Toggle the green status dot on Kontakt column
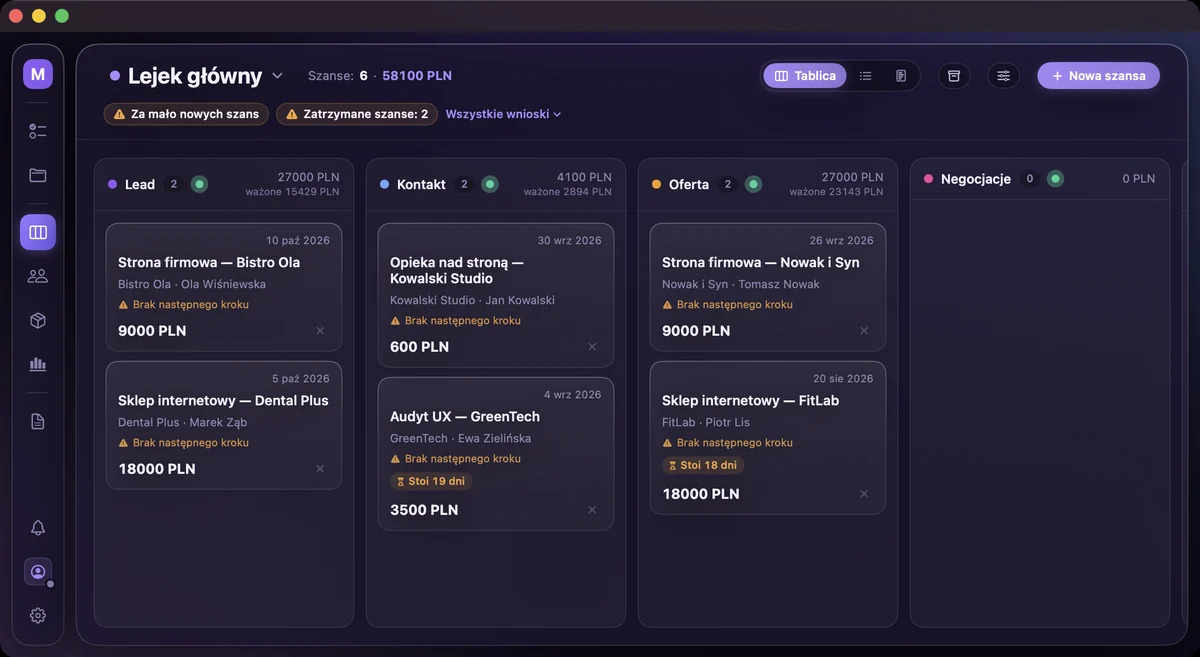 coord(489,184)
